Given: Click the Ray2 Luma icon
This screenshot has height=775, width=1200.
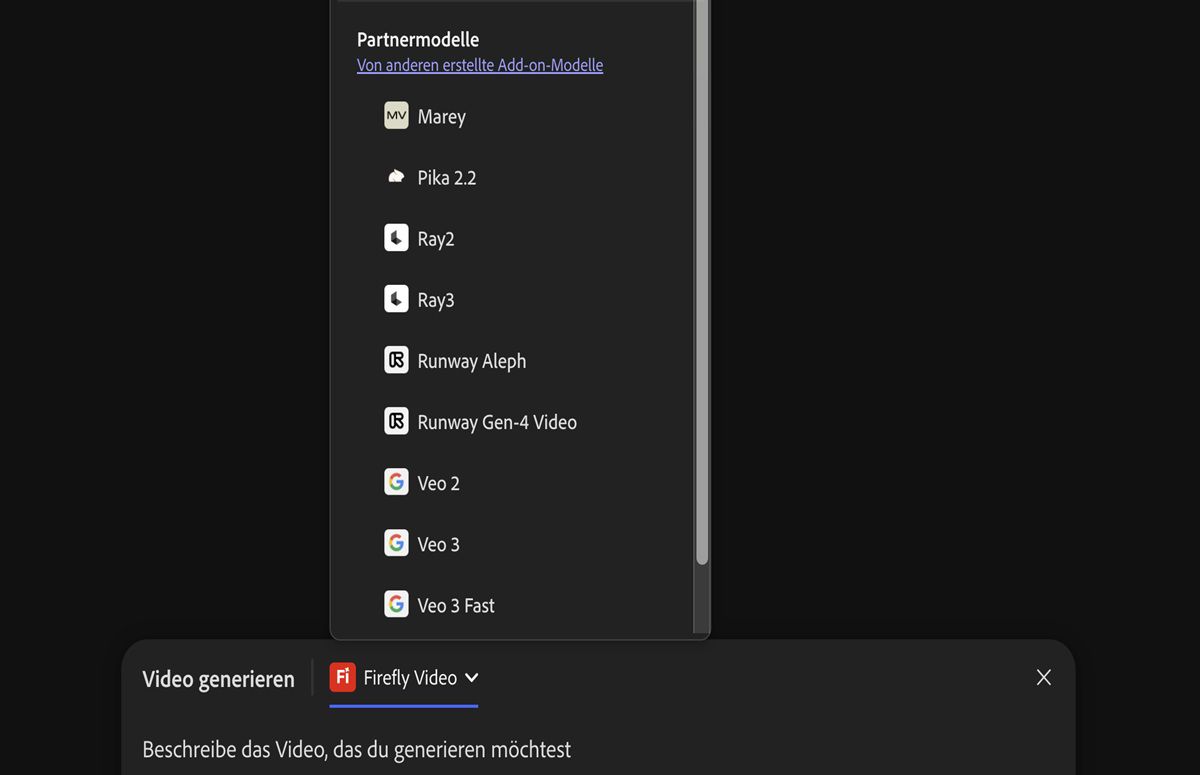Looking at the screenshot, I should click(x=396, y=238).
